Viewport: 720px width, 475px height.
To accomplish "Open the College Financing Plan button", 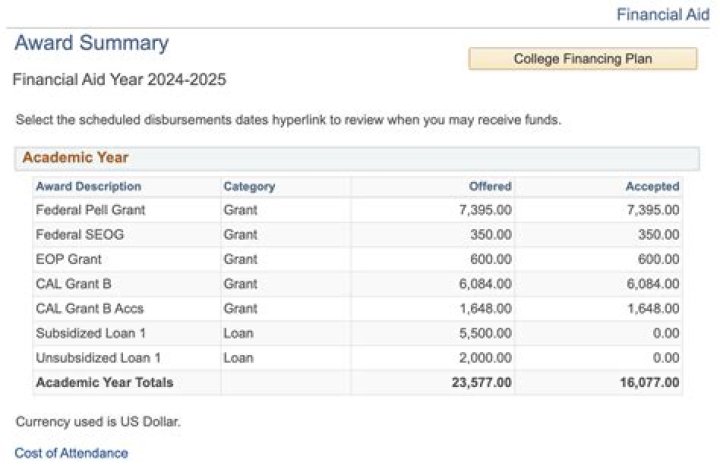I will coord(583,59).
